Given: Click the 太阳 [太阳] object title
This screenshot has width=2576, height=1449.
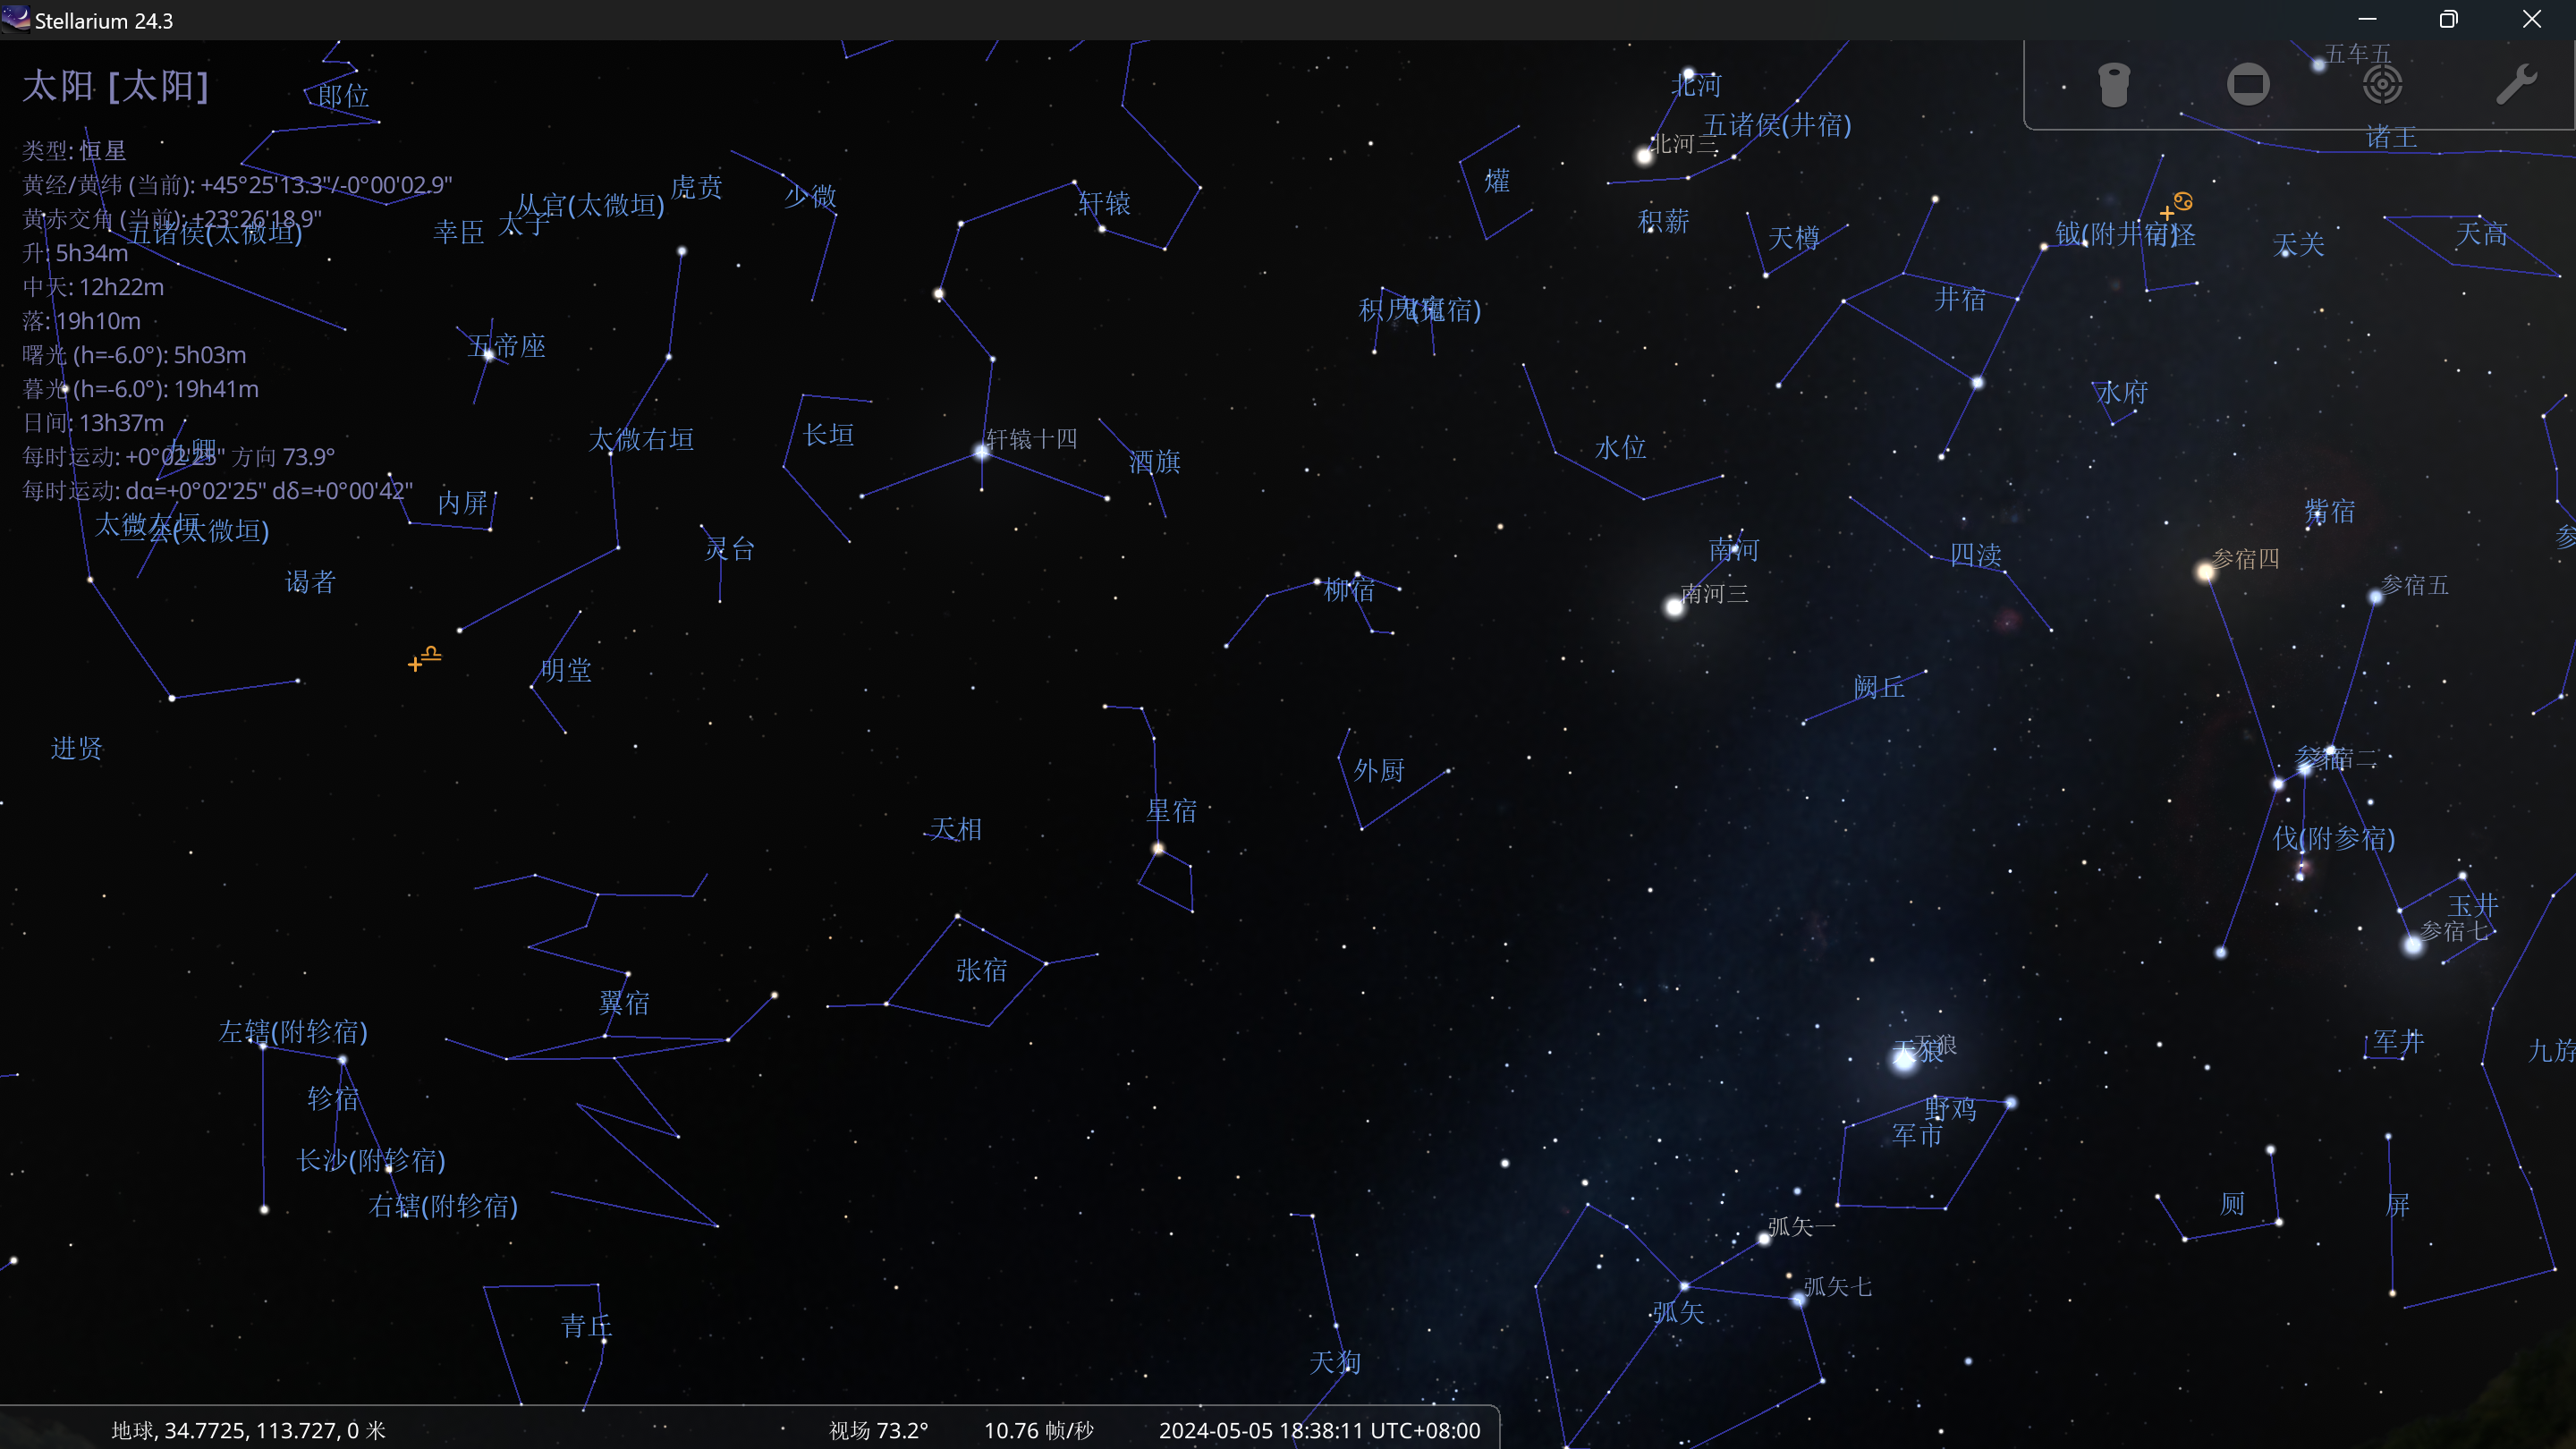Looking at the screenshot, I should 116,86.
